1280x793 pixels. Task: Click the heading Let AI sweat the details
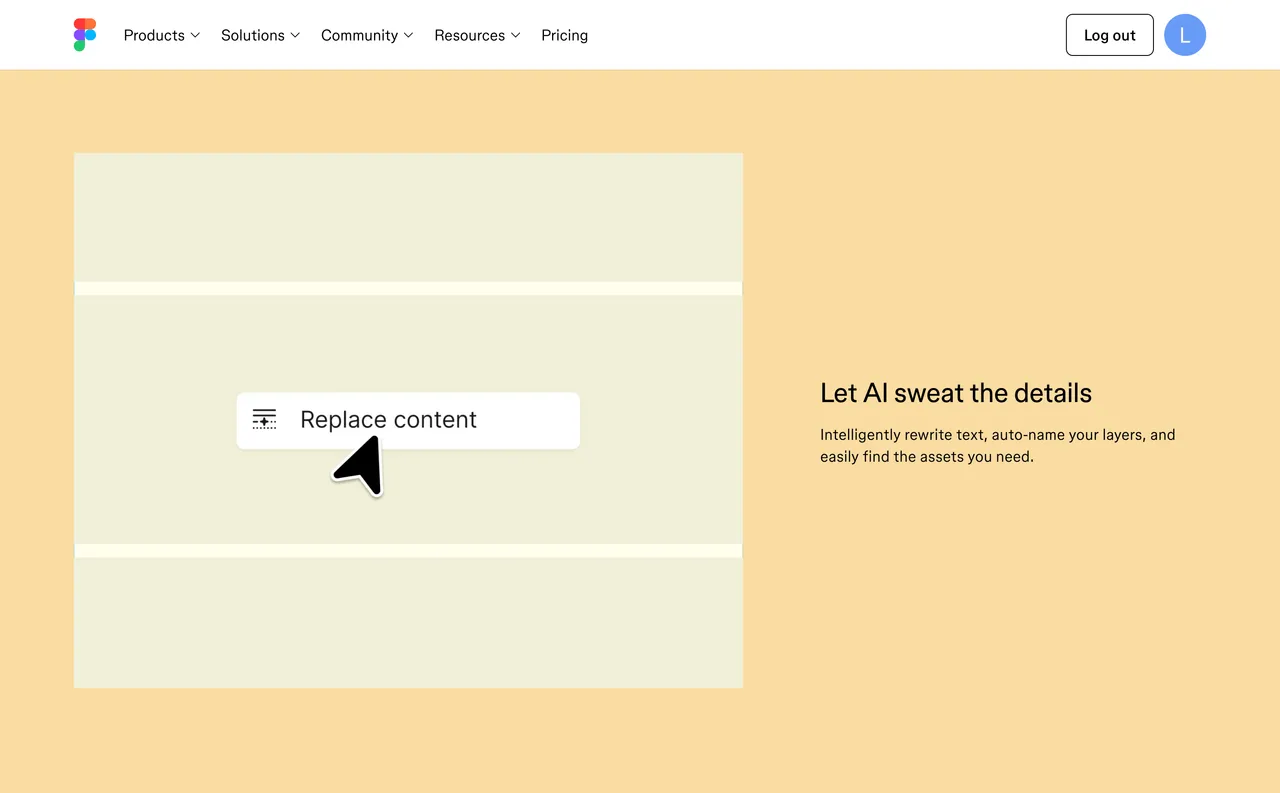(x=955, y=392)
